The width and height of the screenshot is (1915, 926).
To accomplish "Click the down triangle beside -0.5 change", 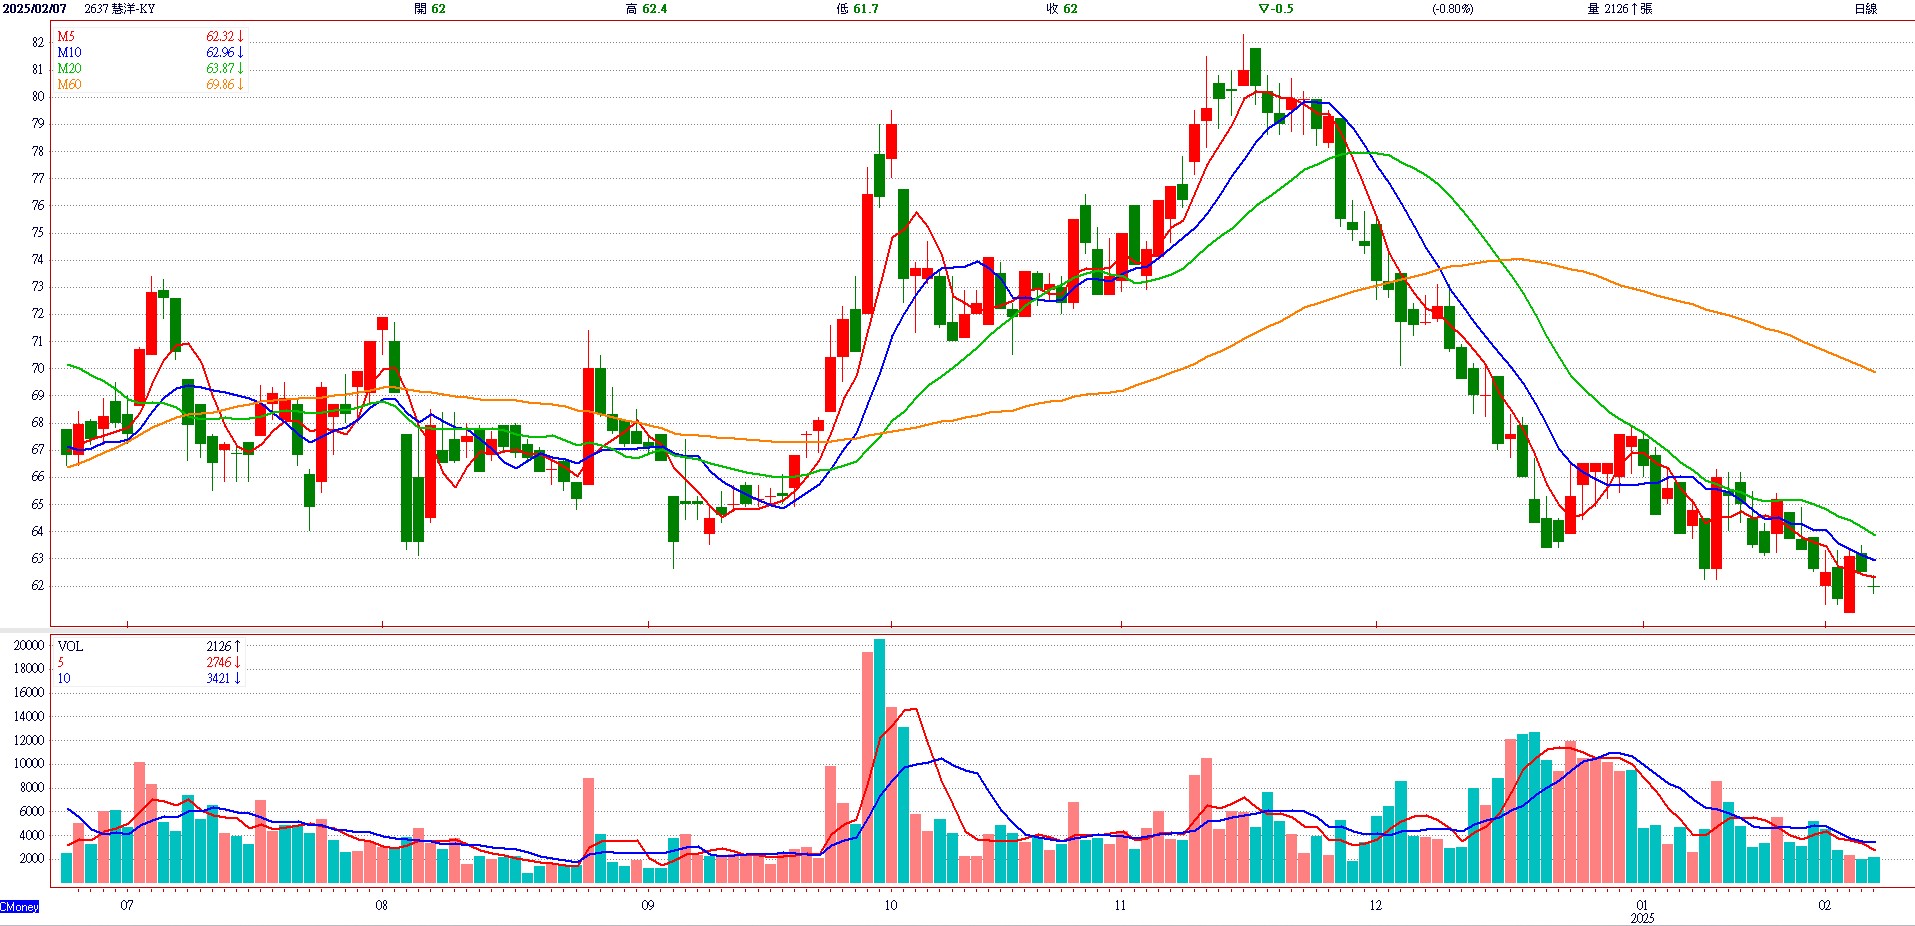I will 1264,9.
